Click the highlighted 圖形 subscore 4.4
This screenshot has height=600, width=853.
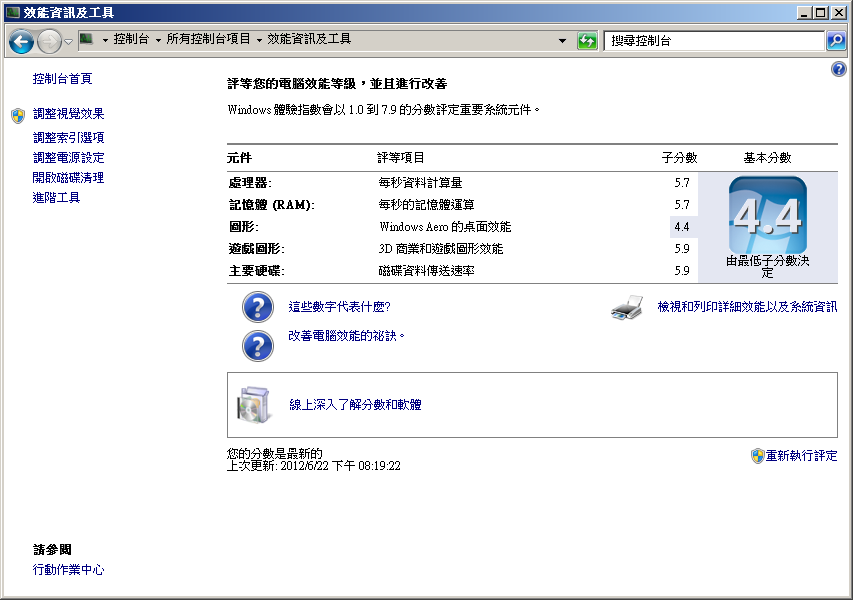pyautogui.click(x=682, y=227)
